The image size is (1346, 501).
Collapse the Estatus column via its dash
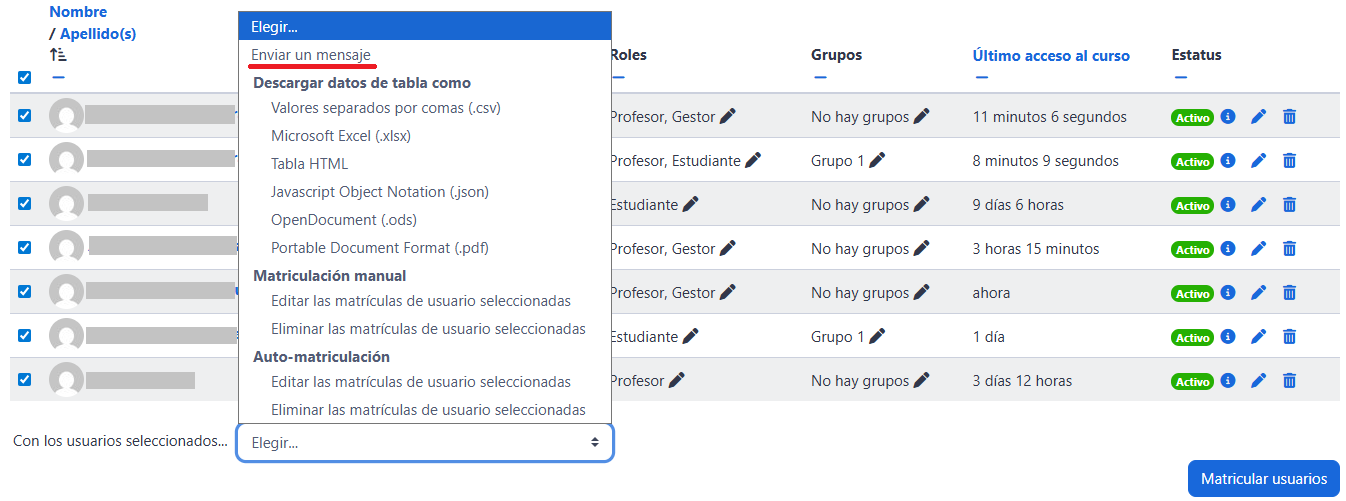(x=1180, y=77)
